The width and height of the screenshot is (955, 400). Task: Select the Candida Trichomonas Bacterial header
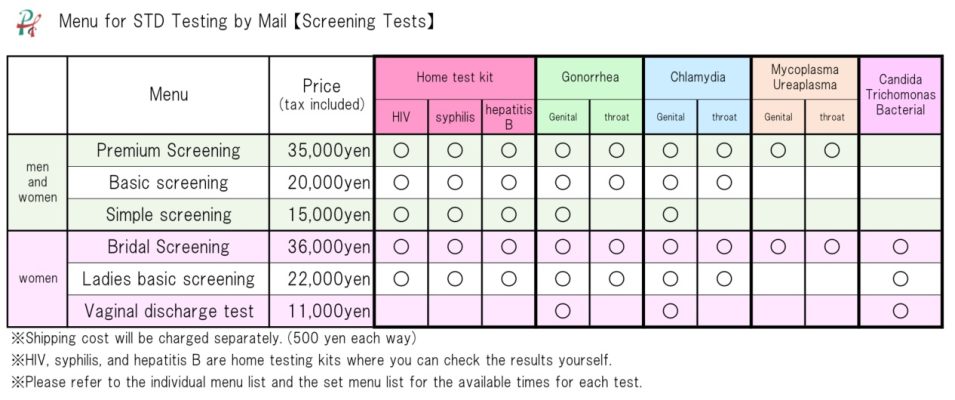900,95
